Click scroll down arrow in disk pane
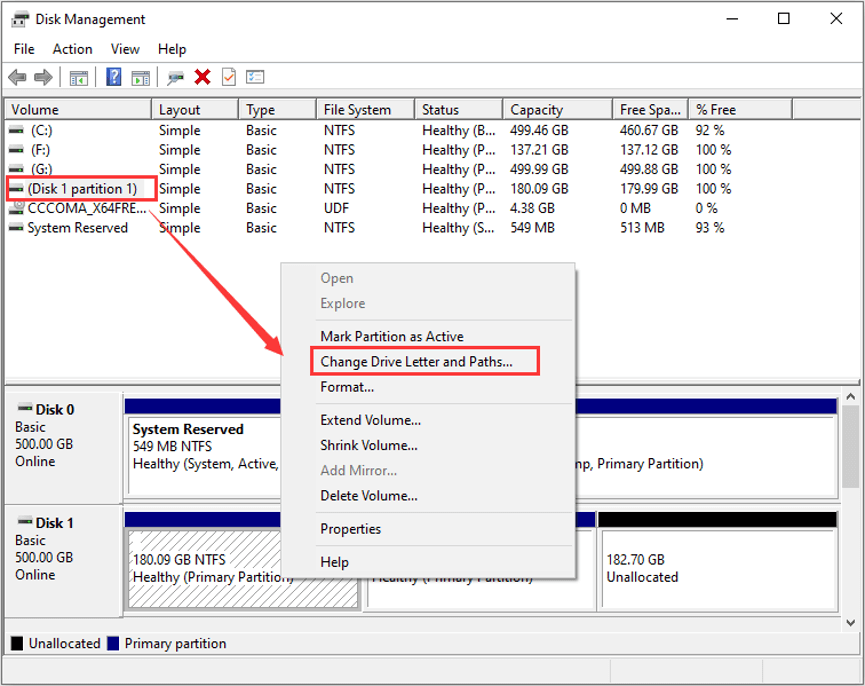Image resolution: width=865 pixels, height=686 pixels. point(851,623)
